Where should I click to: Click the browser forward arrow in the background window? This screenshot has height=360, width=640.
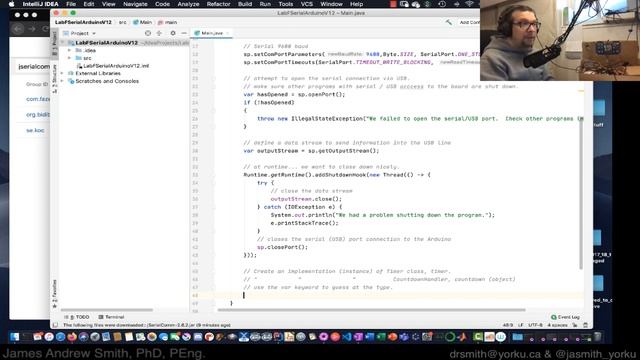tap(32, 29)
